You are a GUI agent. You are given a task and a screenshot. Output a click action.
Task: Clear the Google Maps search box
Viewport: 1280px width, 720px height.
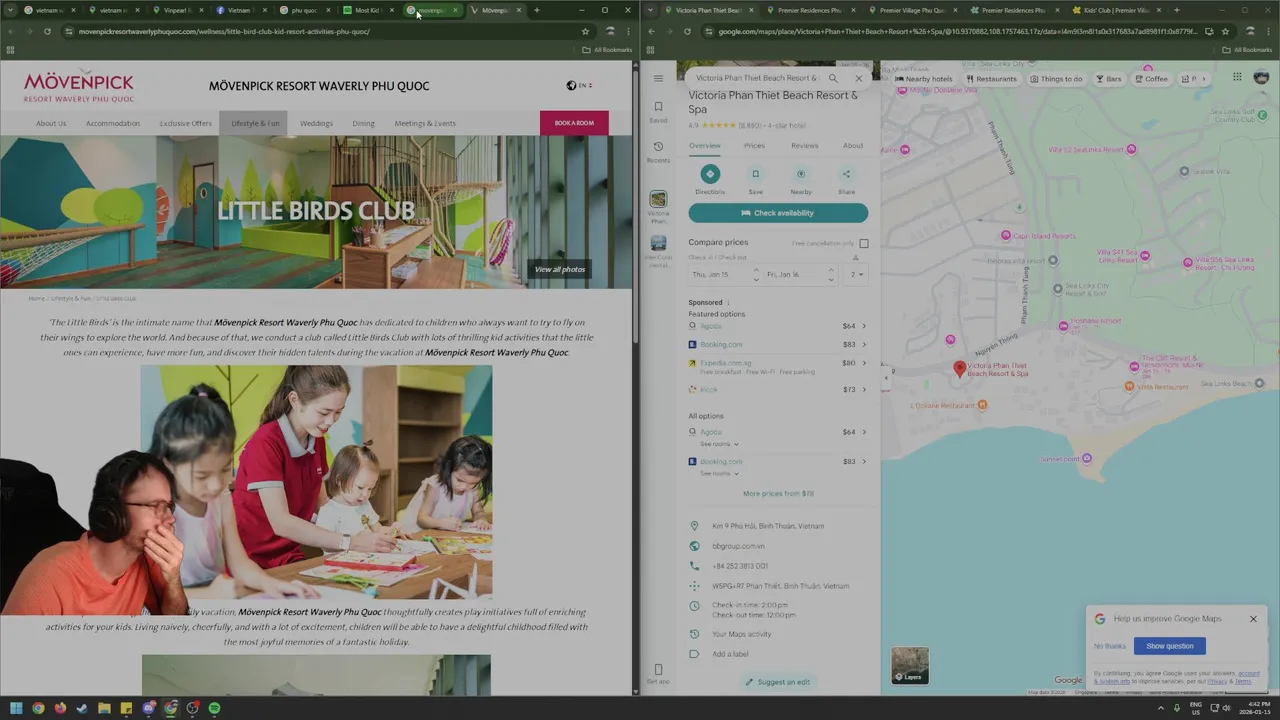[858, 78]
